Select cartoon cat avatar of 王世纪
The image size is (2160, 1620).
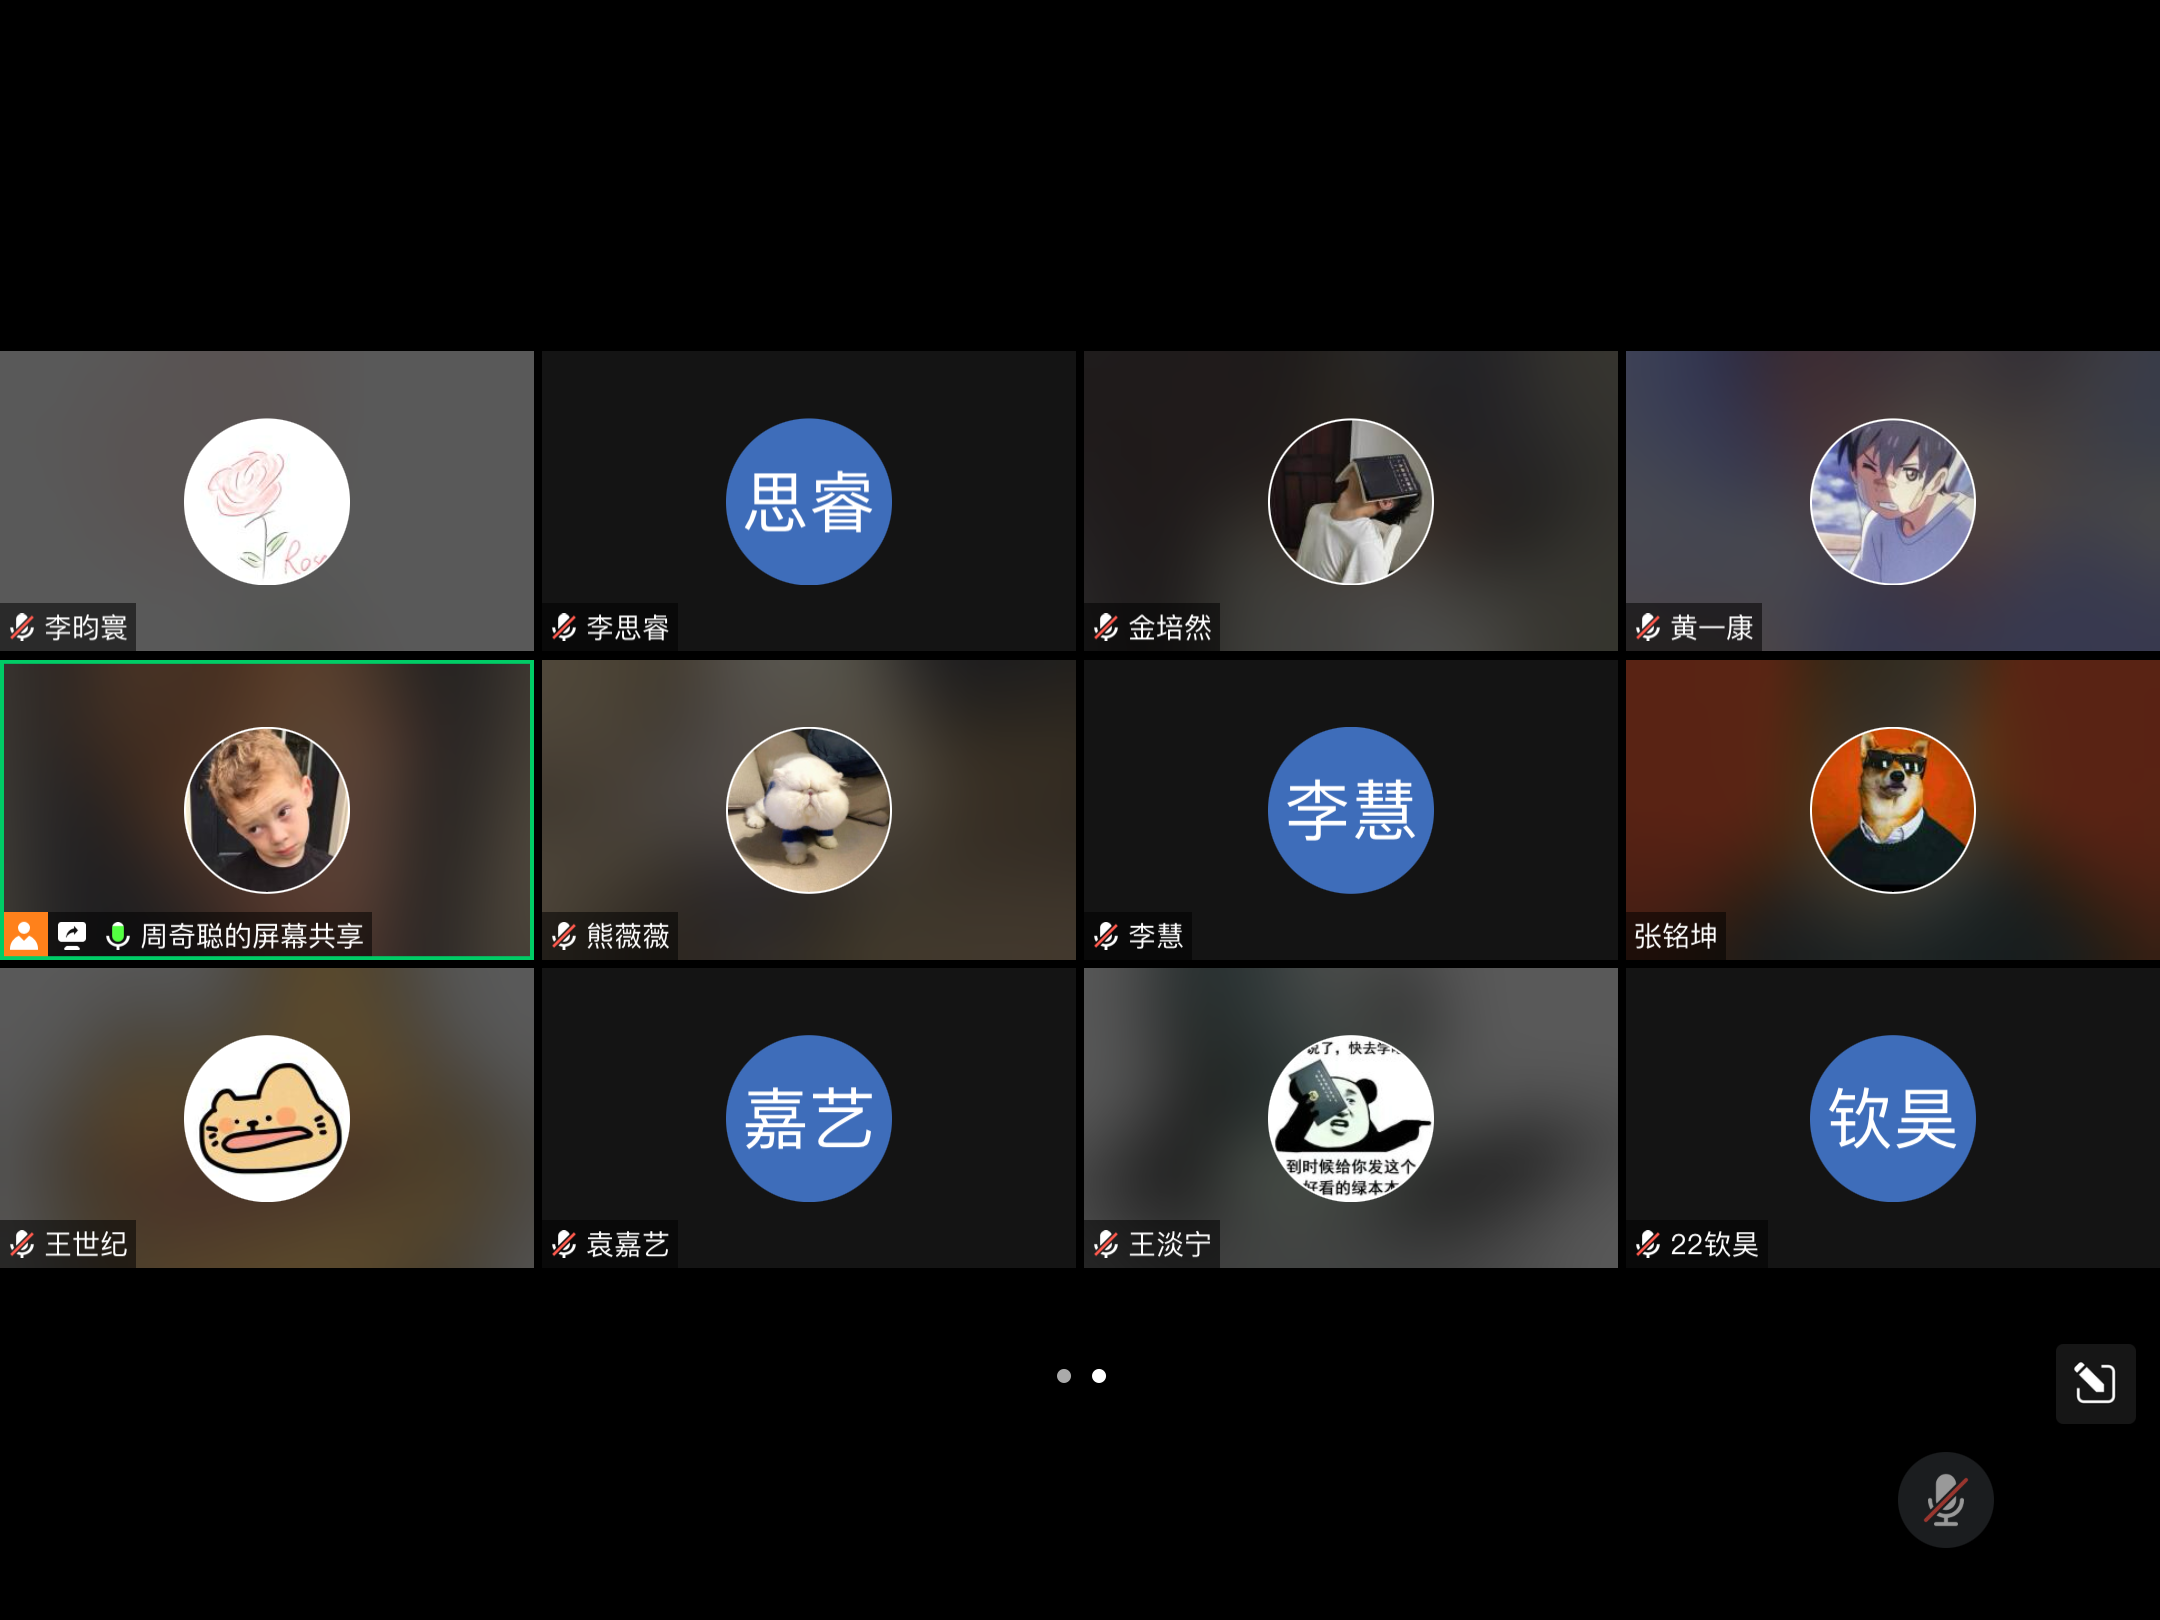tap(267, 1118)
